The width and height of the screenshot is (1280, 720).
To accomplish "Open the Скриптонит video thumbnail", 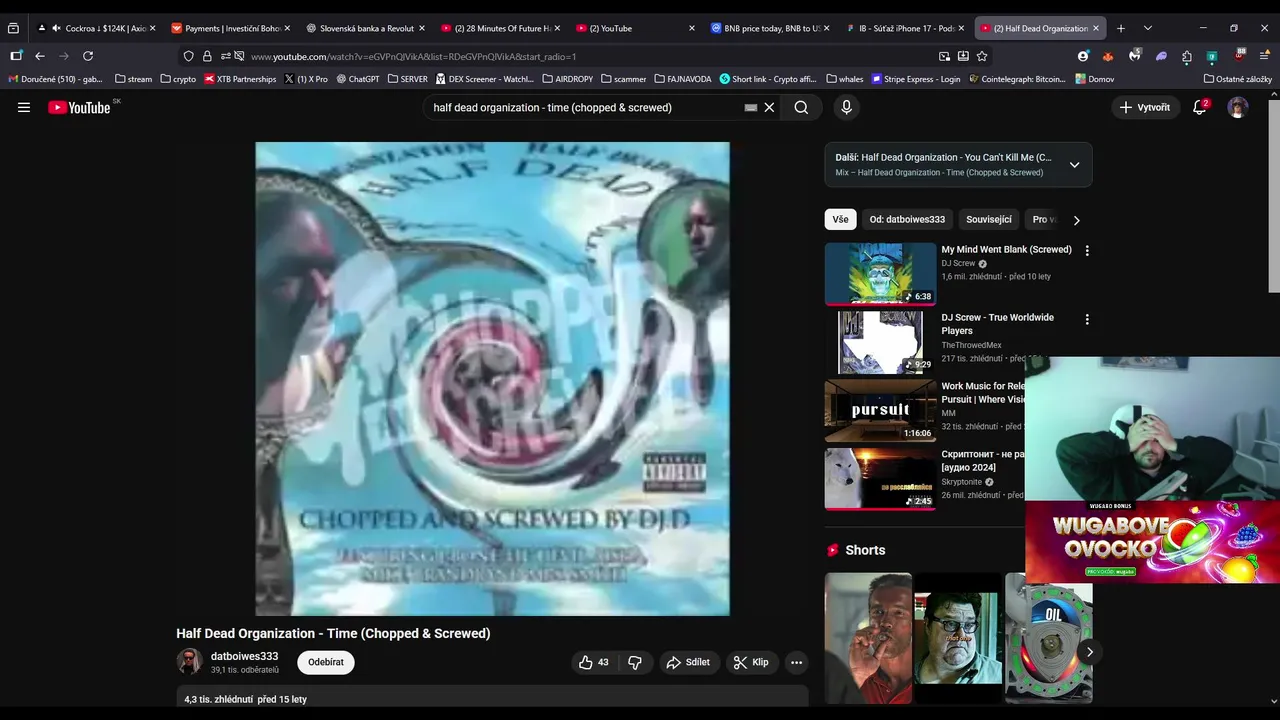I will coord(880,478).
